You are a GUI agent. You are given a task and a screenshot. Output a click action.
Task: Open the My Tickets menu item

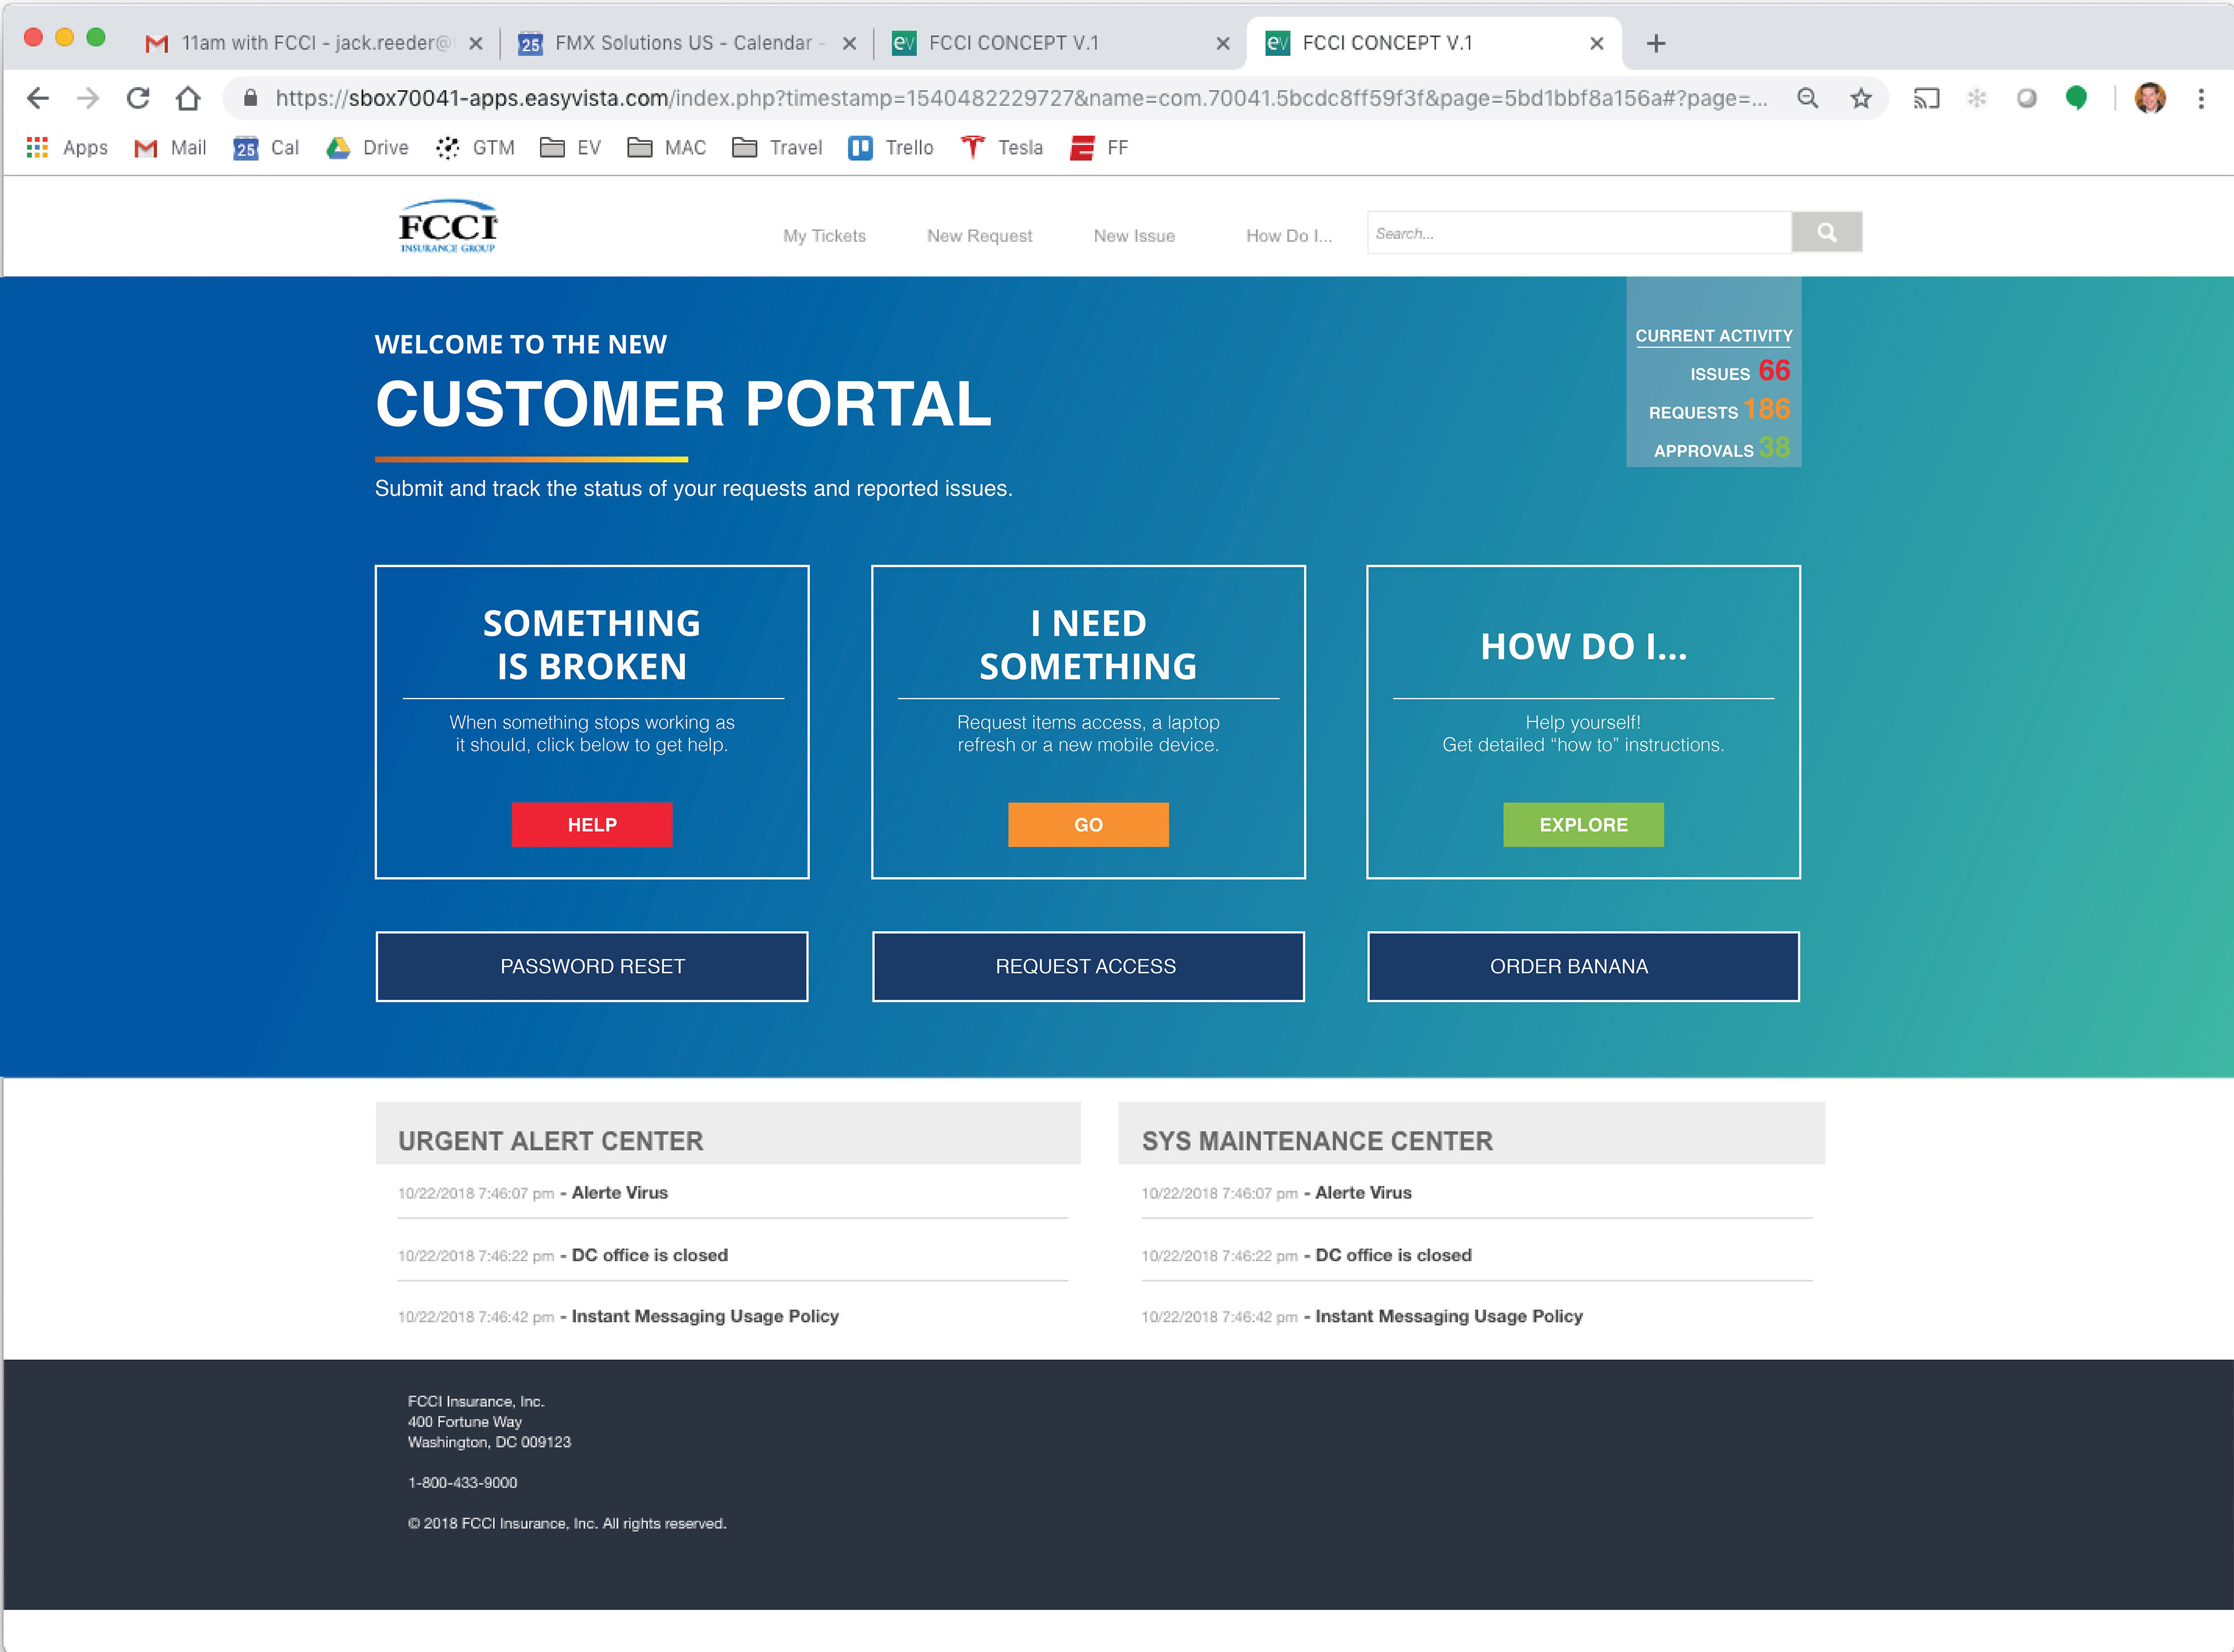[x=824, y=236]
